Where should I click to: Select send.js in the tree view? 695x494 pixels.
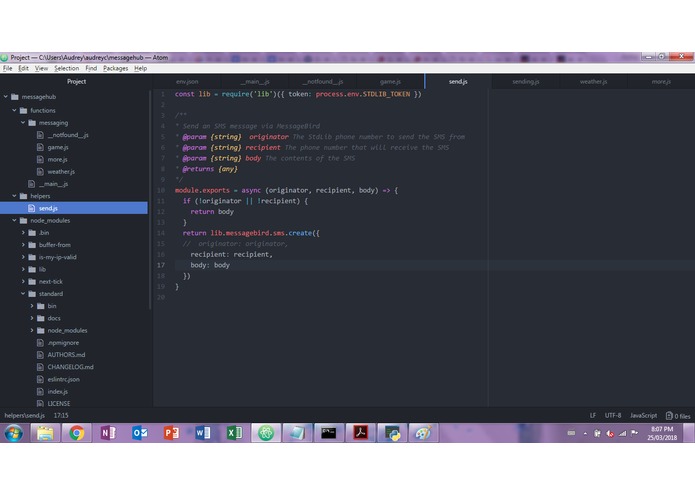pos(74,208)
